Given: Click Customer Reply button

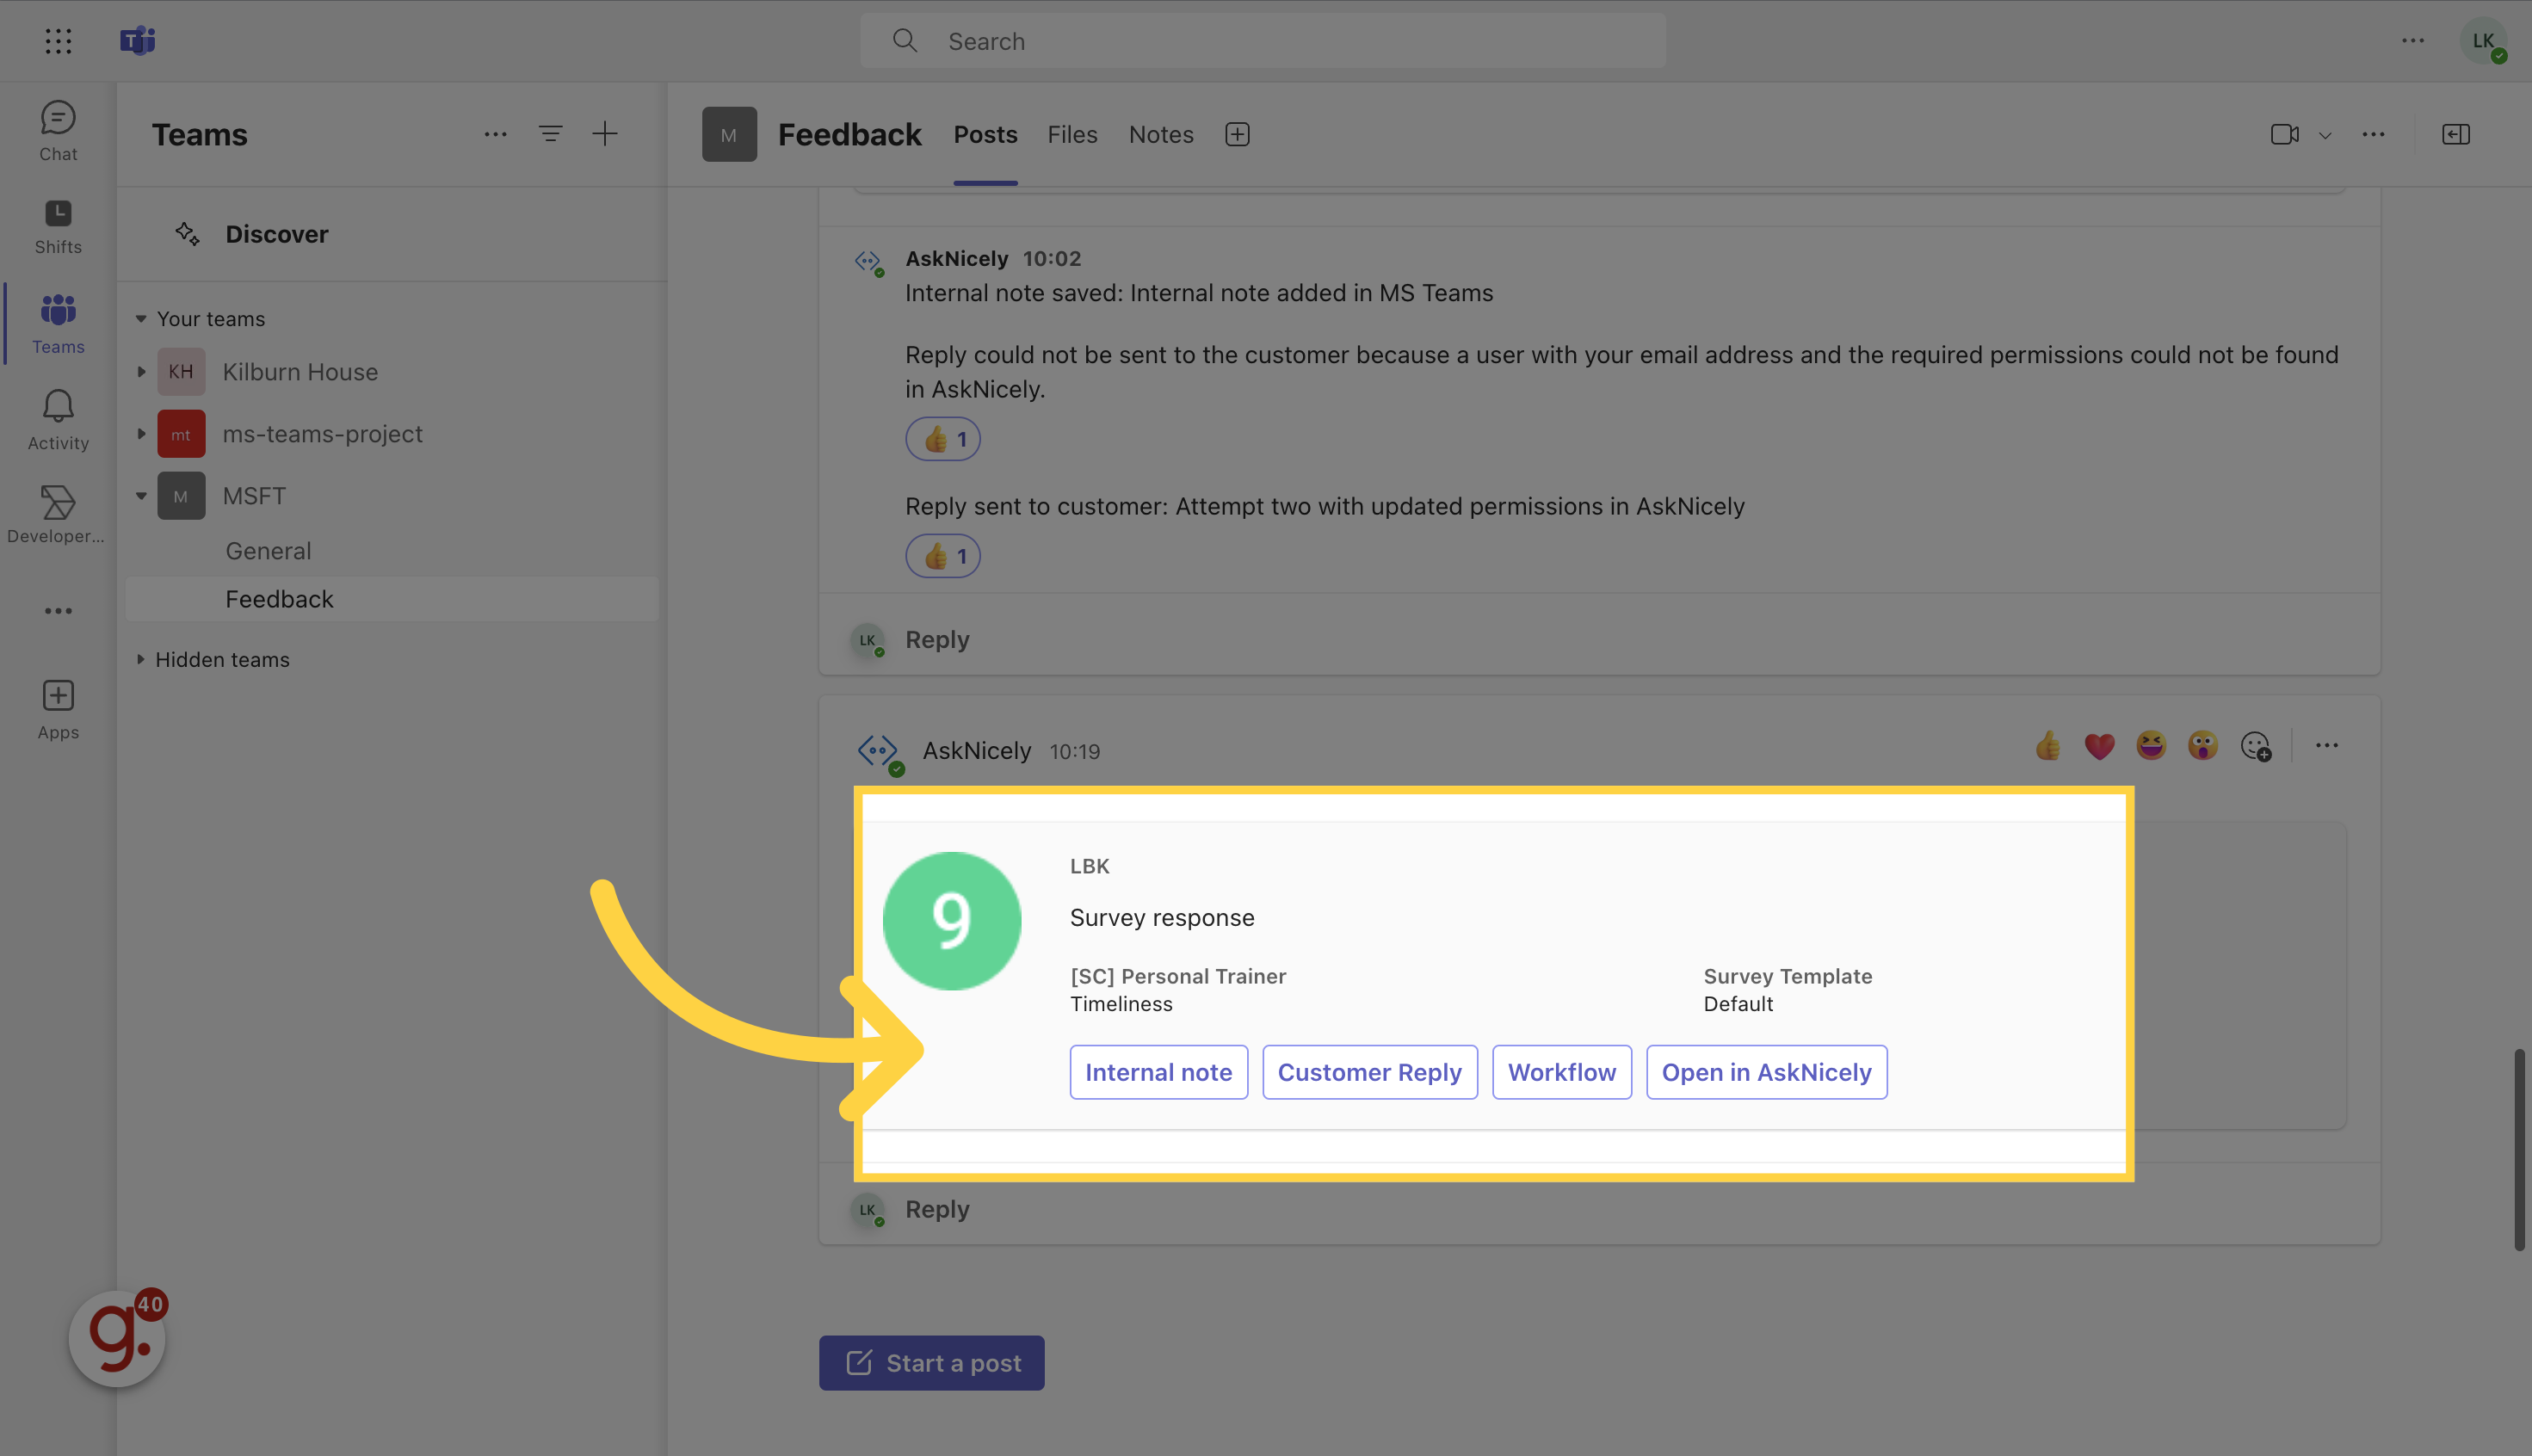Looking at the screenshot, I should coord(1369,1072).
